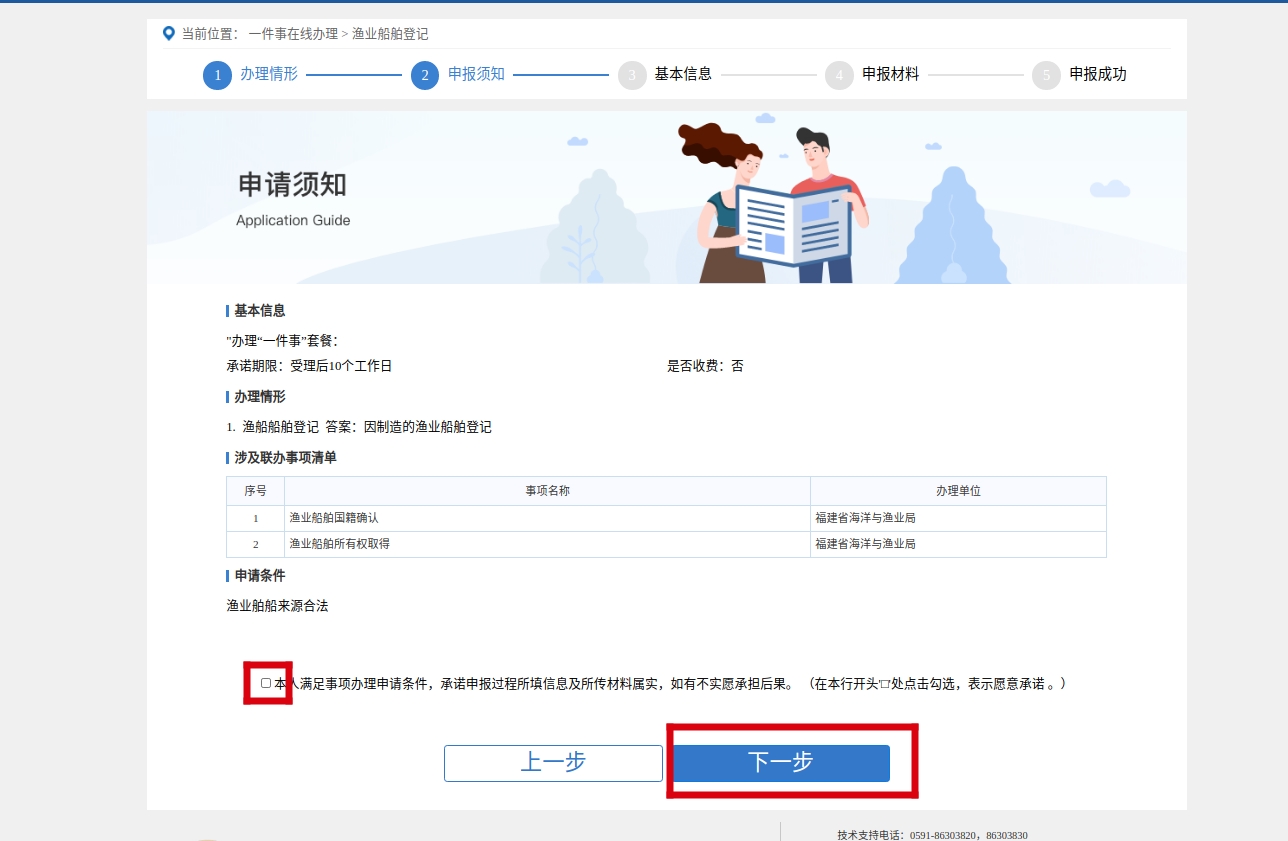Click the 办理单位 column header
The height and width of the screenshot is (841, 1288).
point(958,491)
